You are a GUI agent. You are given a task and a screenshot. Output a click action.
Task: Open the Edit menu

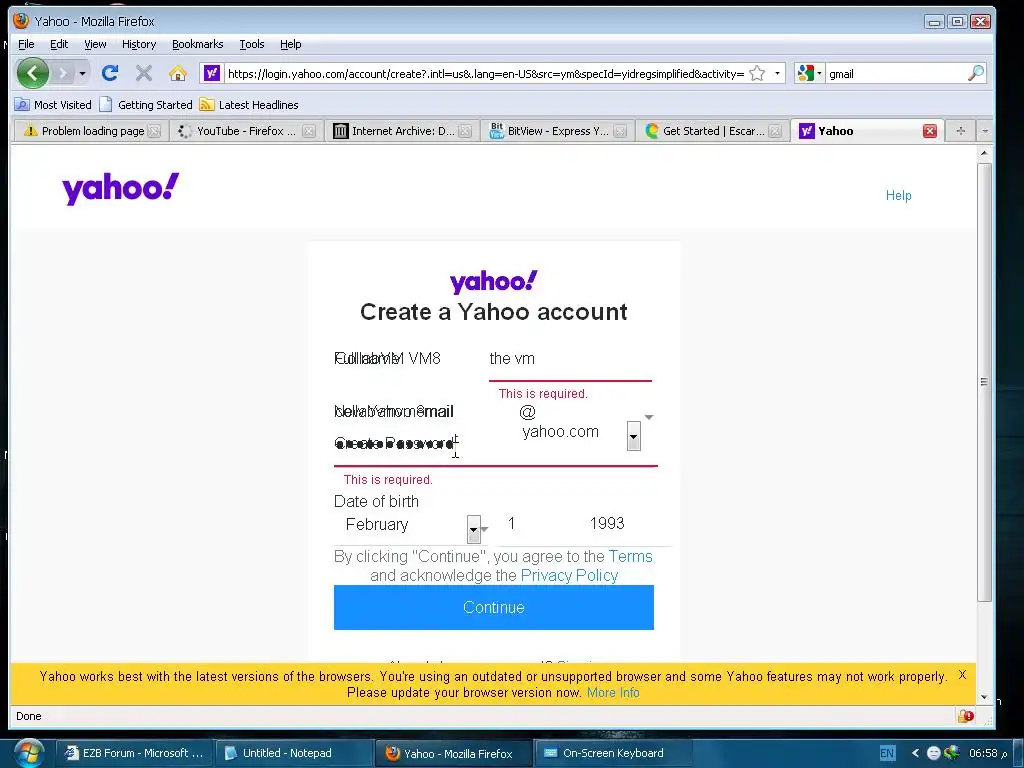tap(59, 44)
